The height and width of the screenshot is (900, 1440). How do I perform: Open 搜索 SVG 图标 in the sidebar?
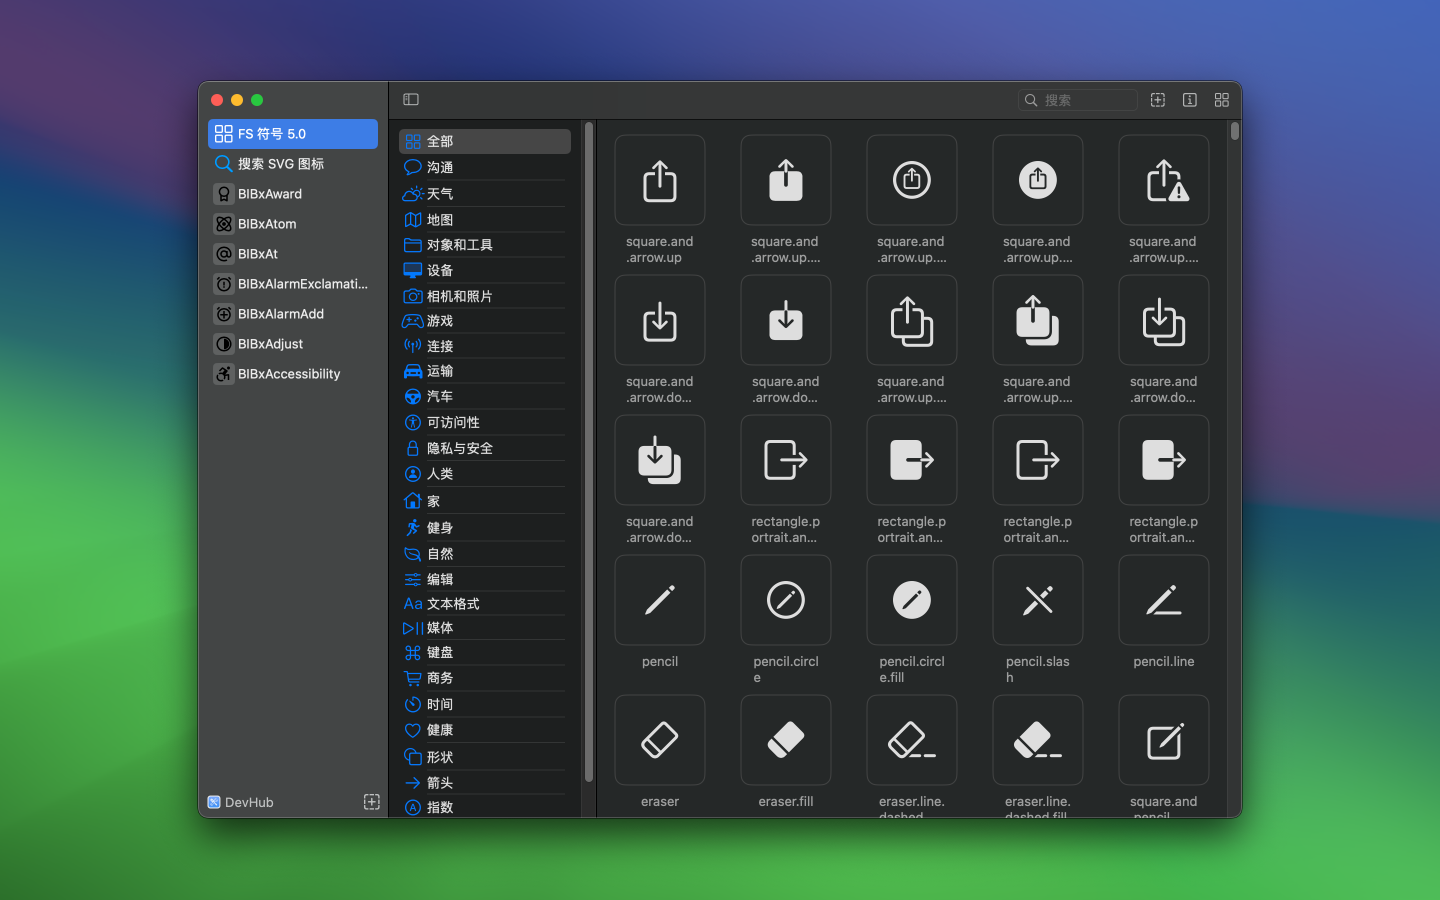click(293, 164)
